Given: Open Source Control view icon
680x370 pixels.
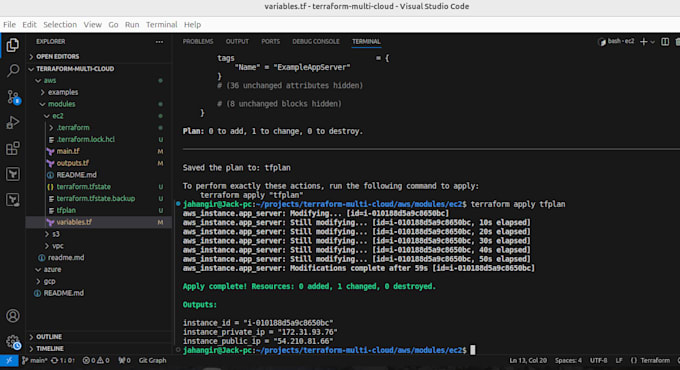Looking at the screenshot, I should (x=13, y=97).
